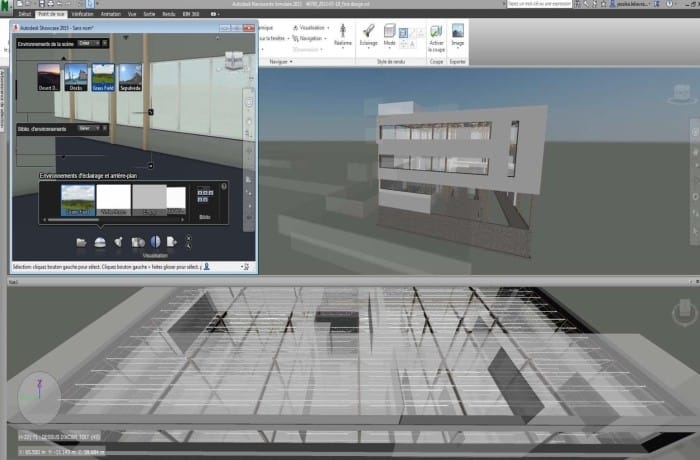The width and height of the screenshot is (700, 460).
Task: Open dropdown arrow in Environnements de la scène header
Action: tap(98, 43)
